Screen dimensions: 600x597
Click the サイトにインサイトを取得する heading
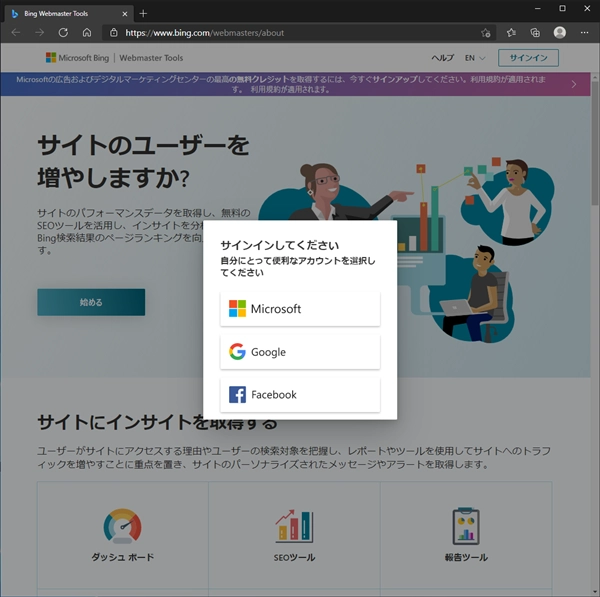pos(157,422)
